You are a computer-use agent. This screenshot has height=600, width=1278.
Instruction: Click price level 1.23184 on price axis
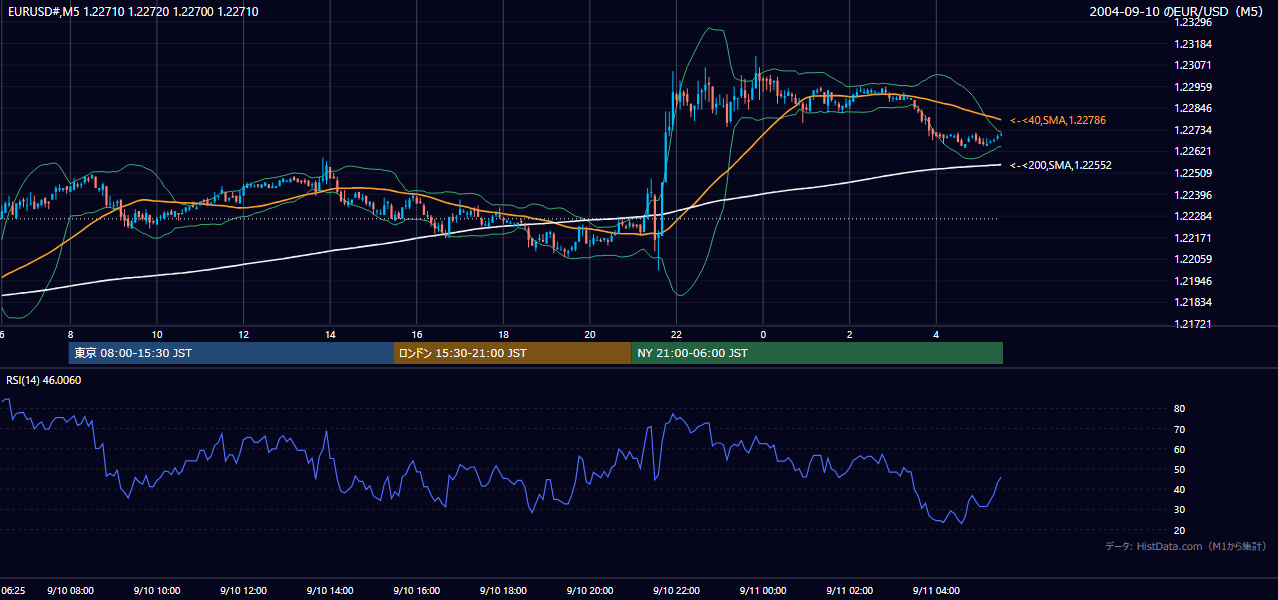pyautogui.click(x=1192, y=44)
